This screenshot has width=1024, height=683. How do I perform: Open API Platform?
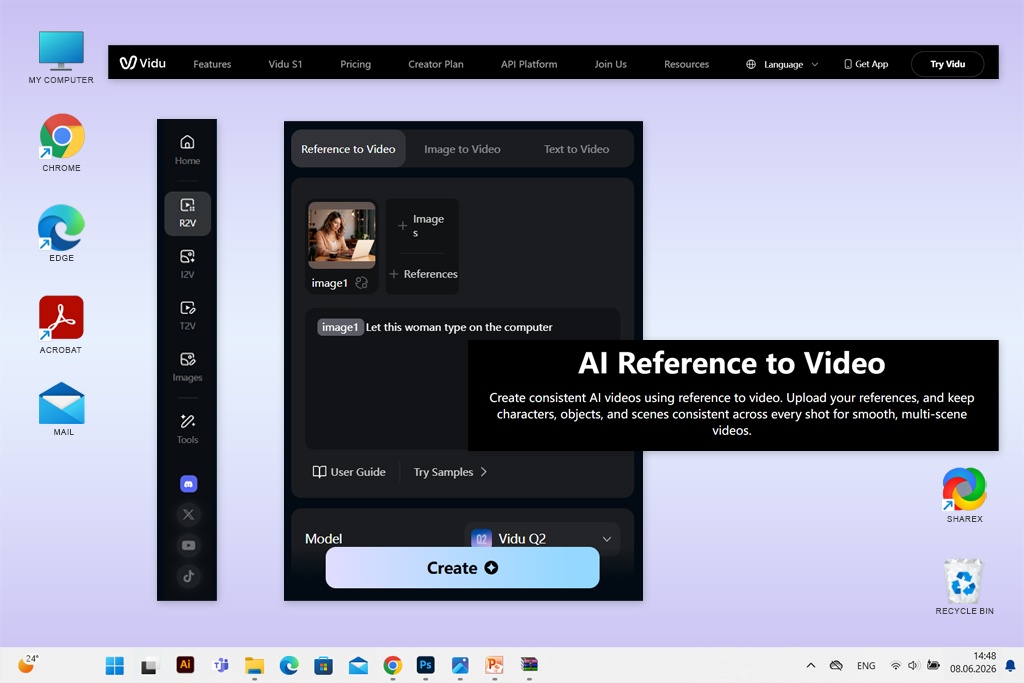pyautogui.click(x=529, y=64)
